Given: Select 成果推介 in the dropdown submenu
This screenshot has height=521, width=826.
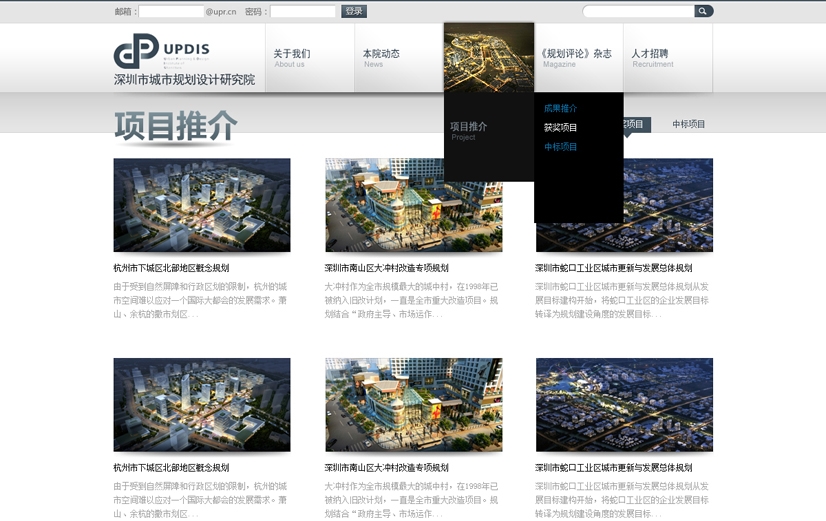Looking at the screenshot, I should (560, 108).
